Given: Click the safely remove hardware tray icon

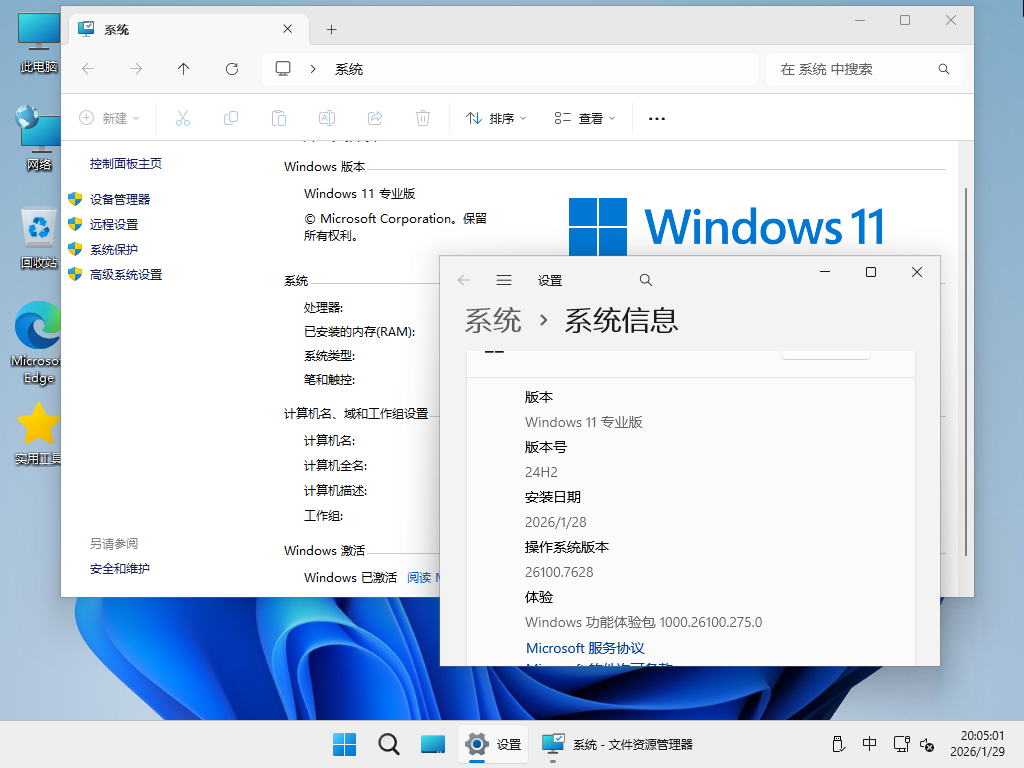Looking at the screenshot, I should pos(838,744).
